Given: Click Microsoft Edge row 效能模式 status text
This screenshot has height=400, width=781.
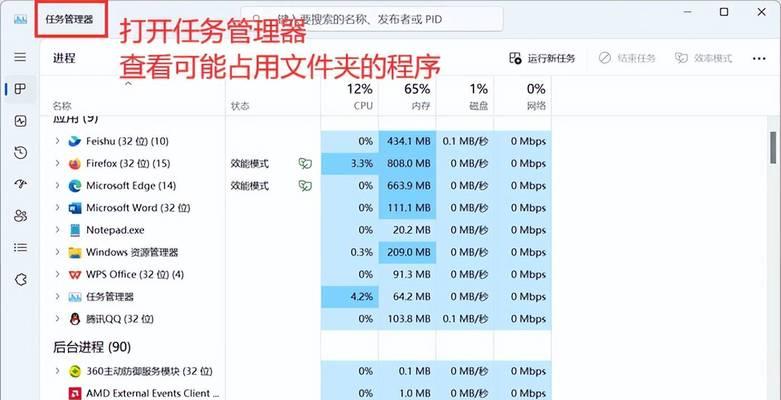Looking at the screenshot, I should click(250, 186).
